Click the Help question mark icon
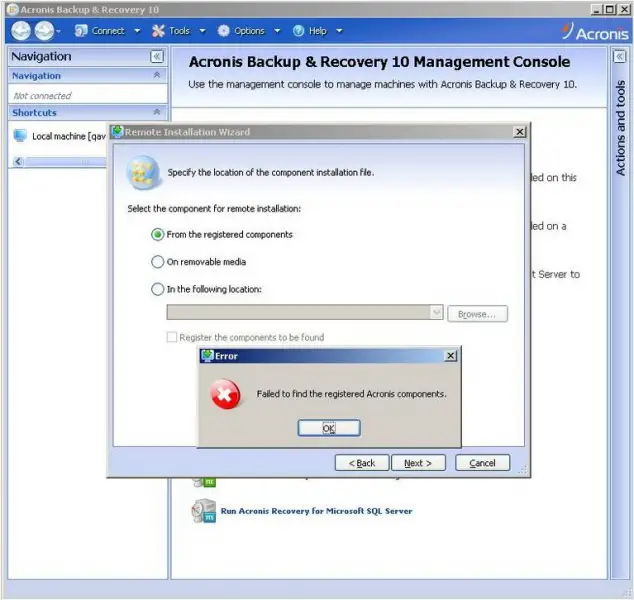The height and width of the screenshot is (600, 634). [298, 31]
